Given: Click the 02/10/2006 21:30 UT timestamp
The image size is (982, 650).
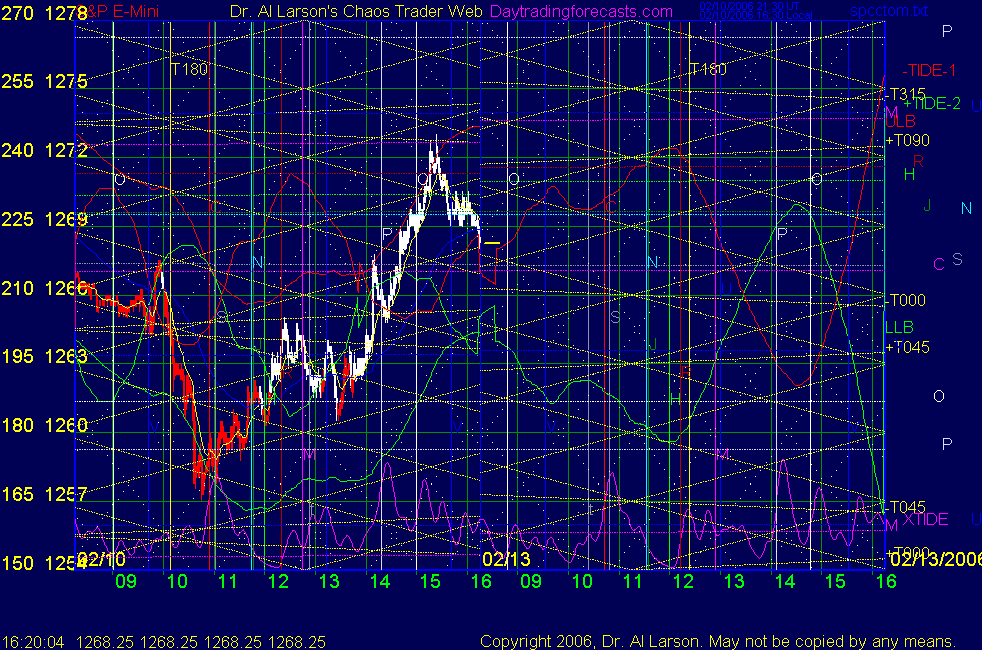Looking at the screenshot, I should [749, 6].
